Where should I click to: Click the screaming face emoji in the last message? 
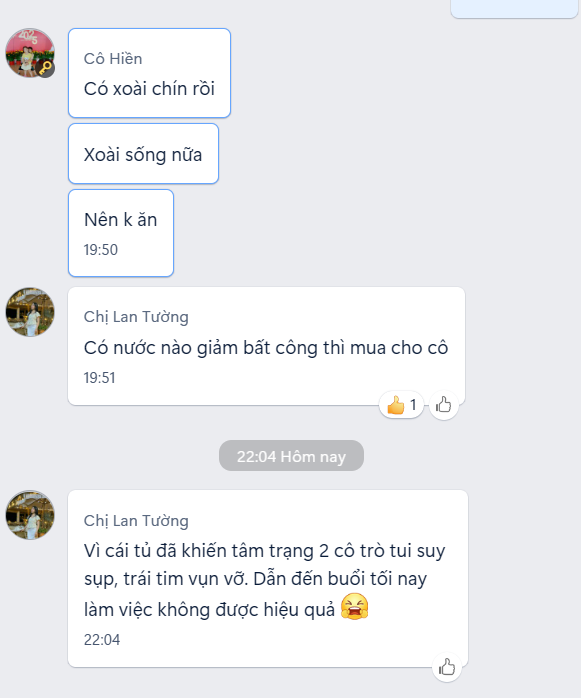[x=354, y=607]
